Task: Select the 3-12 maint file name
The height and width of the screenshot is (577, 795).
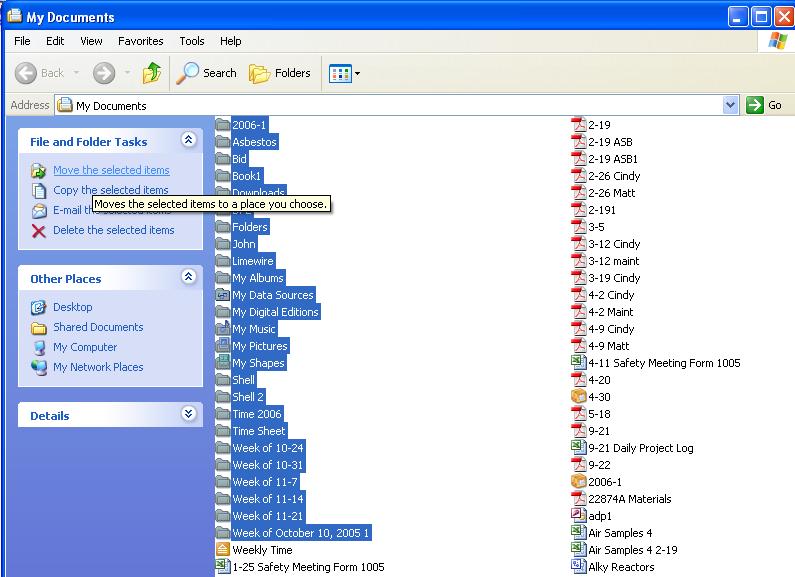Action: click(613, 261)
